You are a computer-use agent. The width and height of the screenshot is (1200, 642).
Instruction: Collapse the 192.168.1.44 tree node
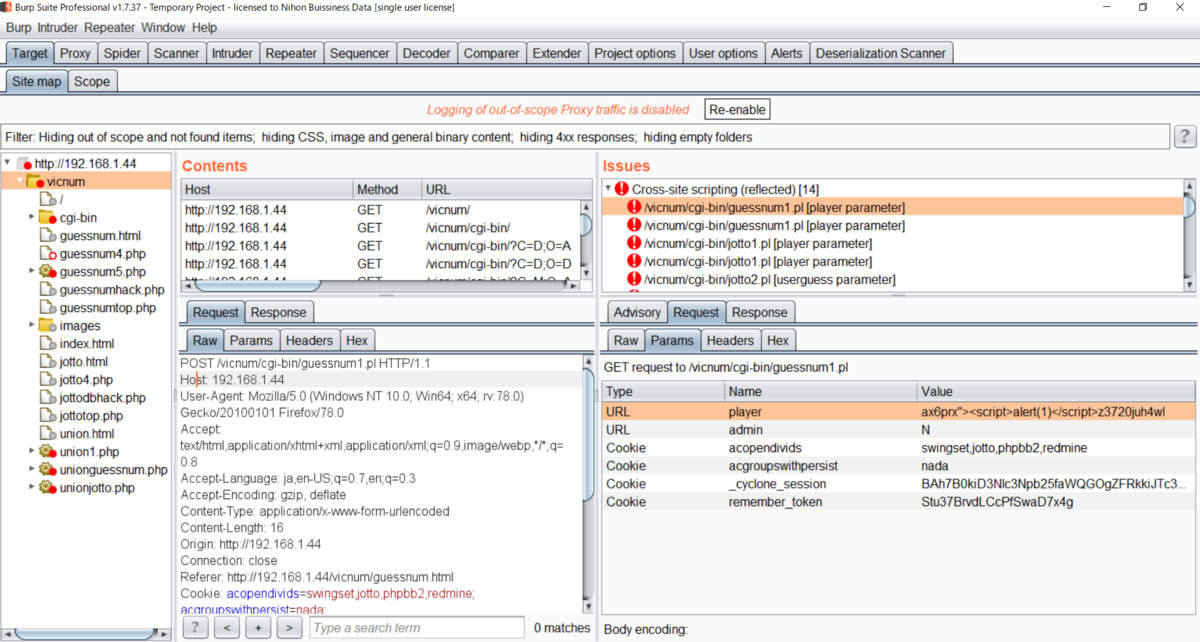coord(8,164)
